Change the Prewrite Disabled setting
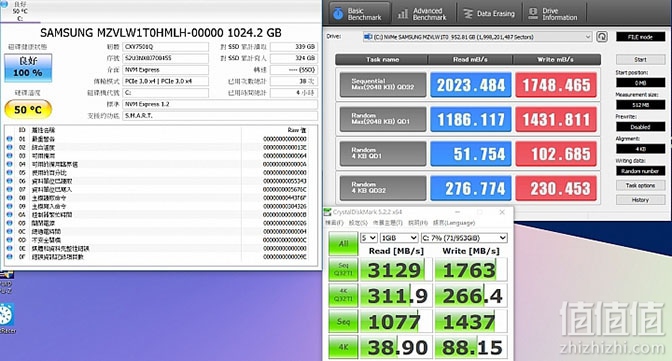The height and width of the screenshot is (361, 672). click(640, 127)
